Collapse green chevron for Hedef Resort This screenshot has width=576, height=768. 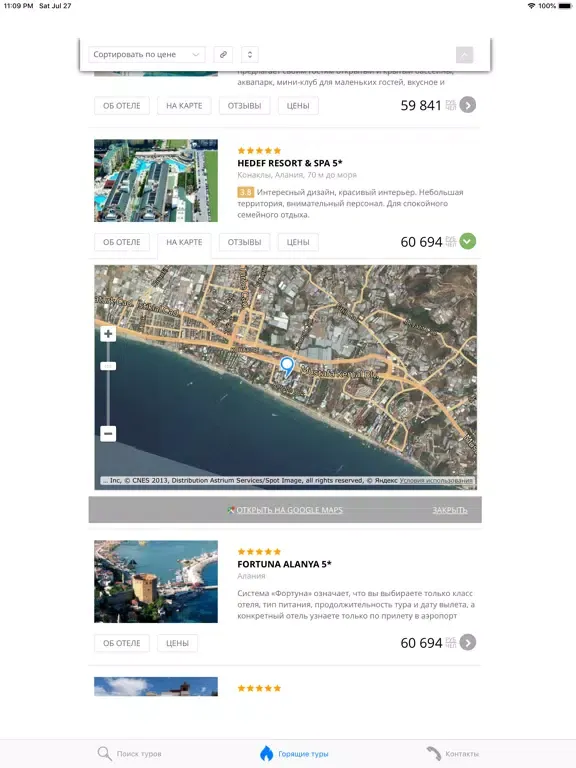[468, 241]
